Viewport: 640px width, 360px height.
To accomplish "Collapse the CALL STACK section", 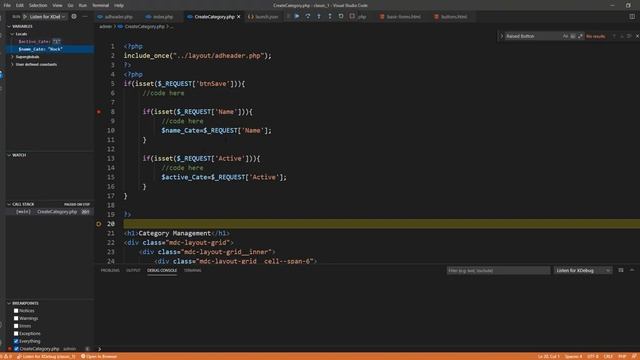I will (x=9, y=204).
